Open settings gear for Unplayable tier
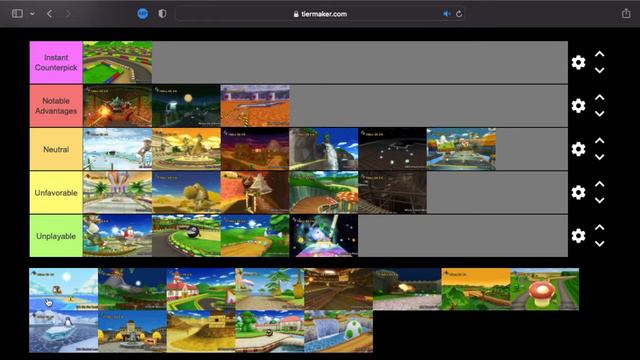The height and width of the screenshot is (360, 640). tap(578, 236)
